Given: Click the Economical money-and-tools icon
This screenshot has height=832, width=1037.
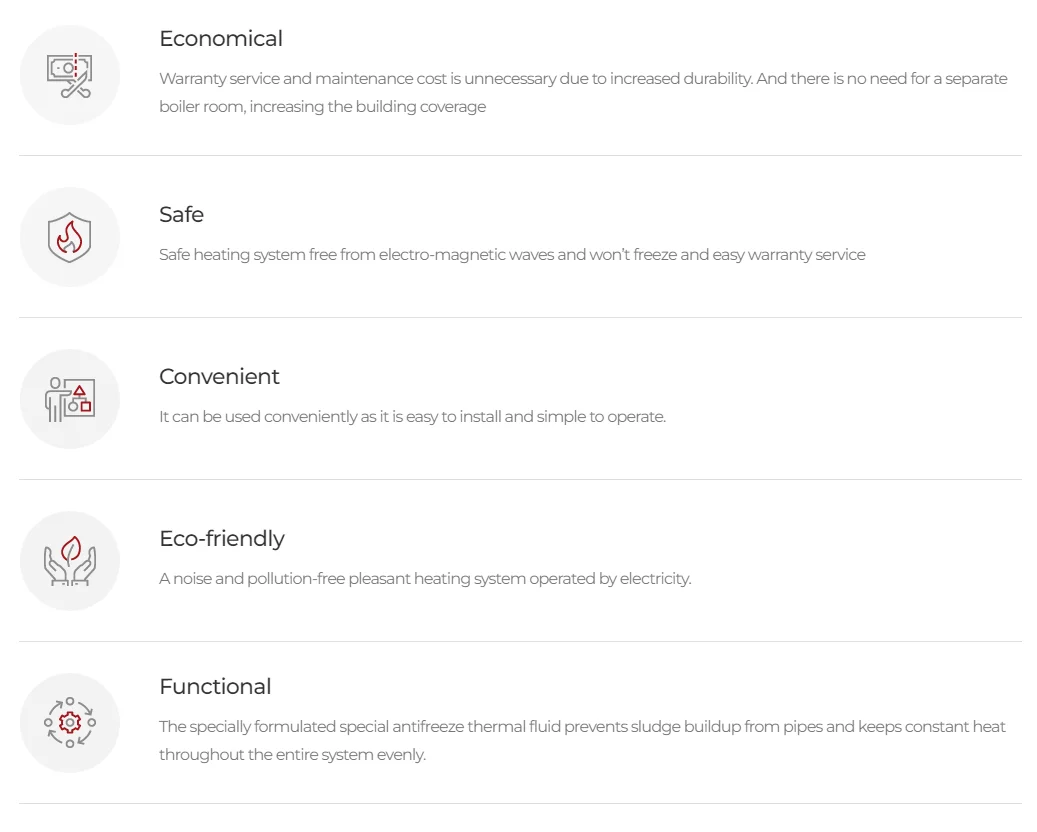Looking at the screenshot, I should point(69,75).
